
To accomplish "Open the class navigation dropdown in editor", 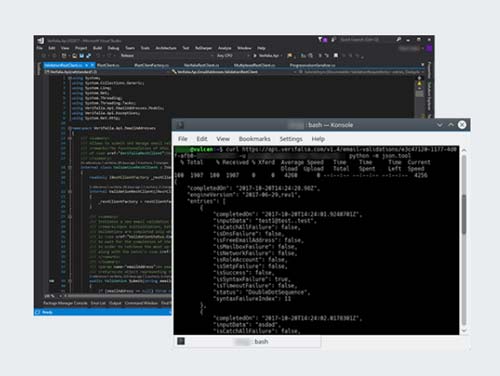I will (234, 72).
